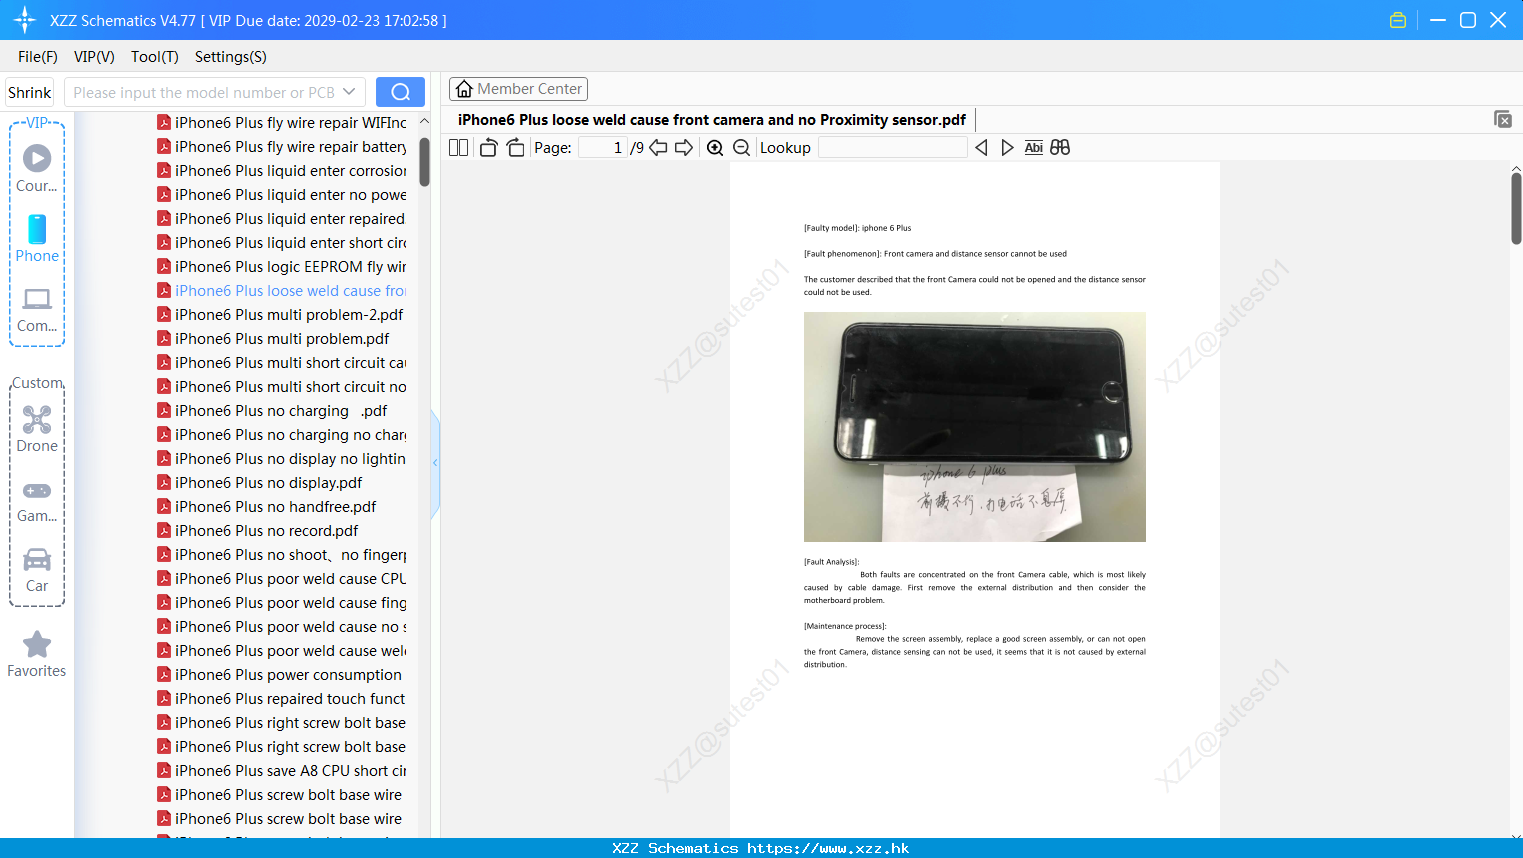Screen dimensions: 1523x858
Task: Close the open PDF document tab
Action: click(x=1503, y=119)
